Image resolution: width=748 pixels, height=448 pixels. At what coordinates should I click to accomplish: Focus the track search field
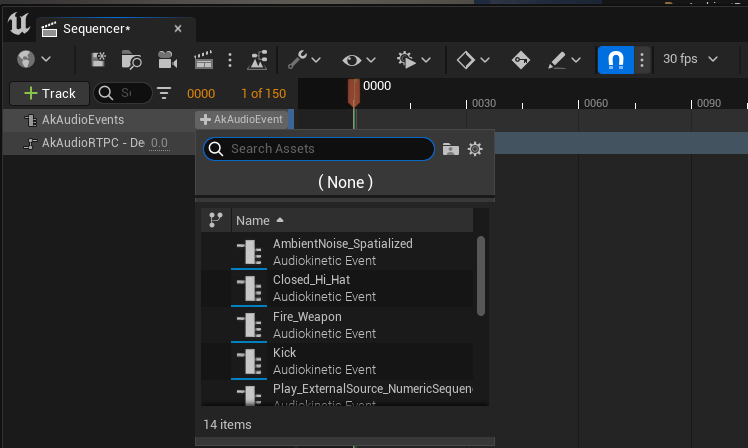pyautogui.click(x=123, y=93)
